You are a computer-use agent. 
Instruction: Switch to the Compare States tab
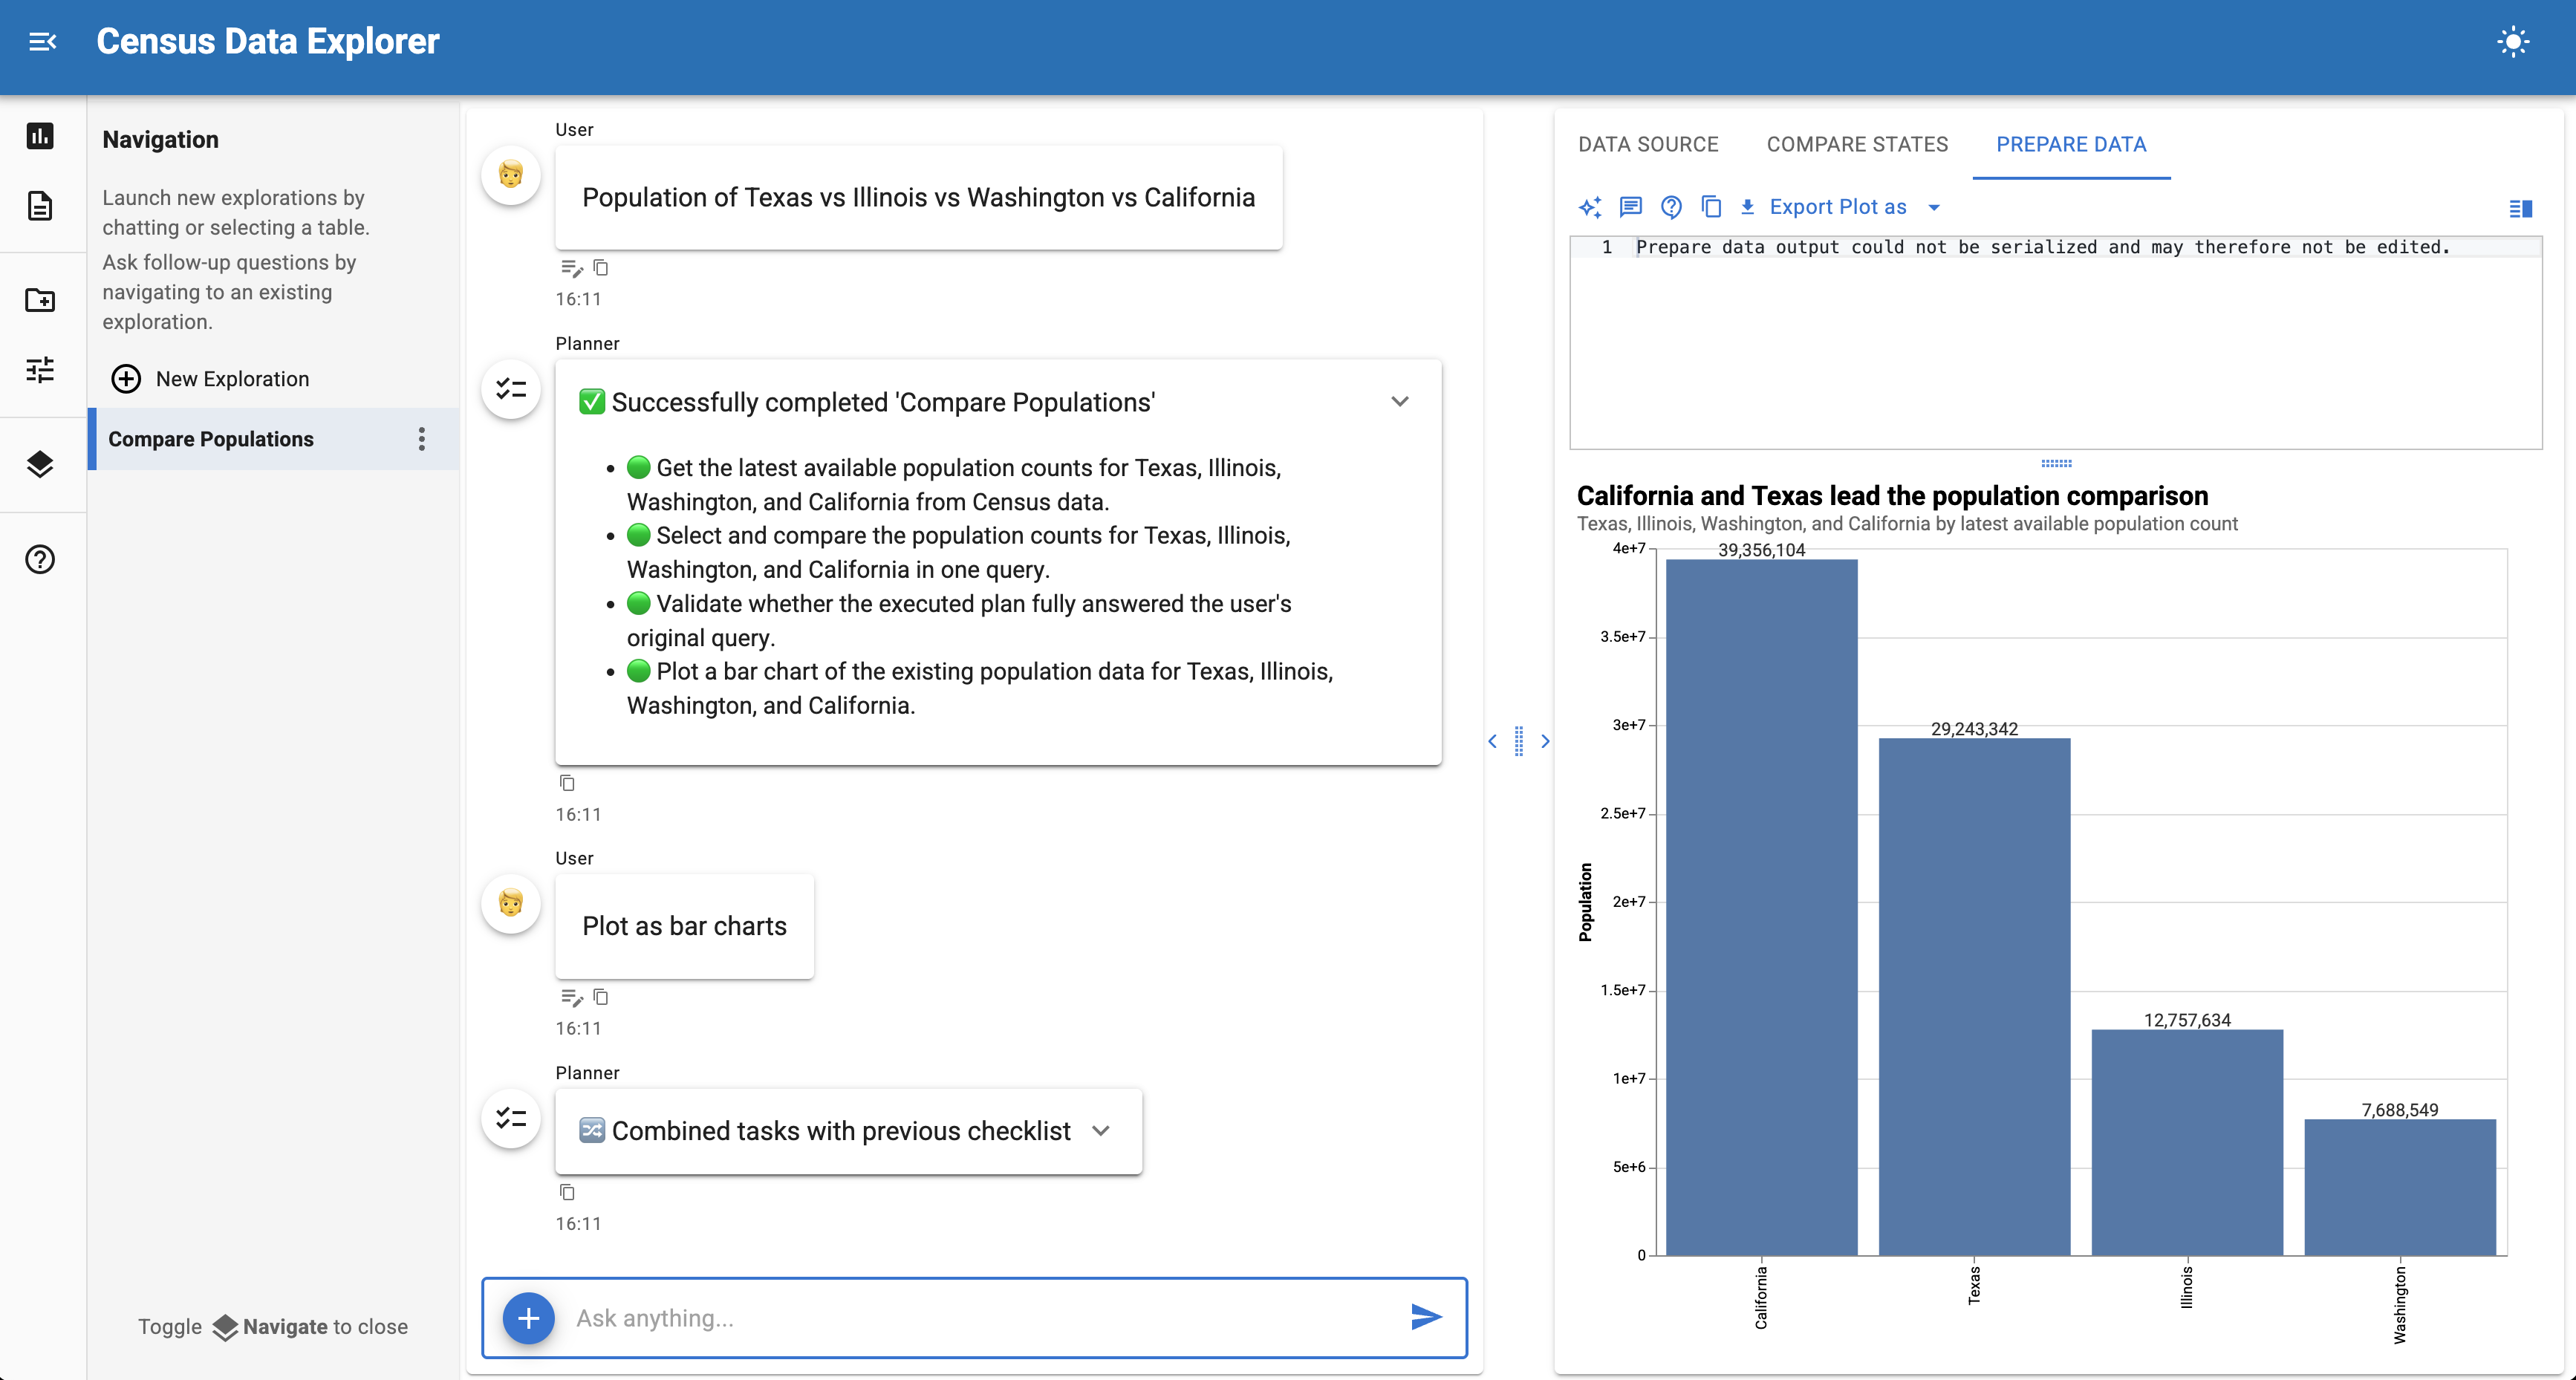tap(1857, 144)
